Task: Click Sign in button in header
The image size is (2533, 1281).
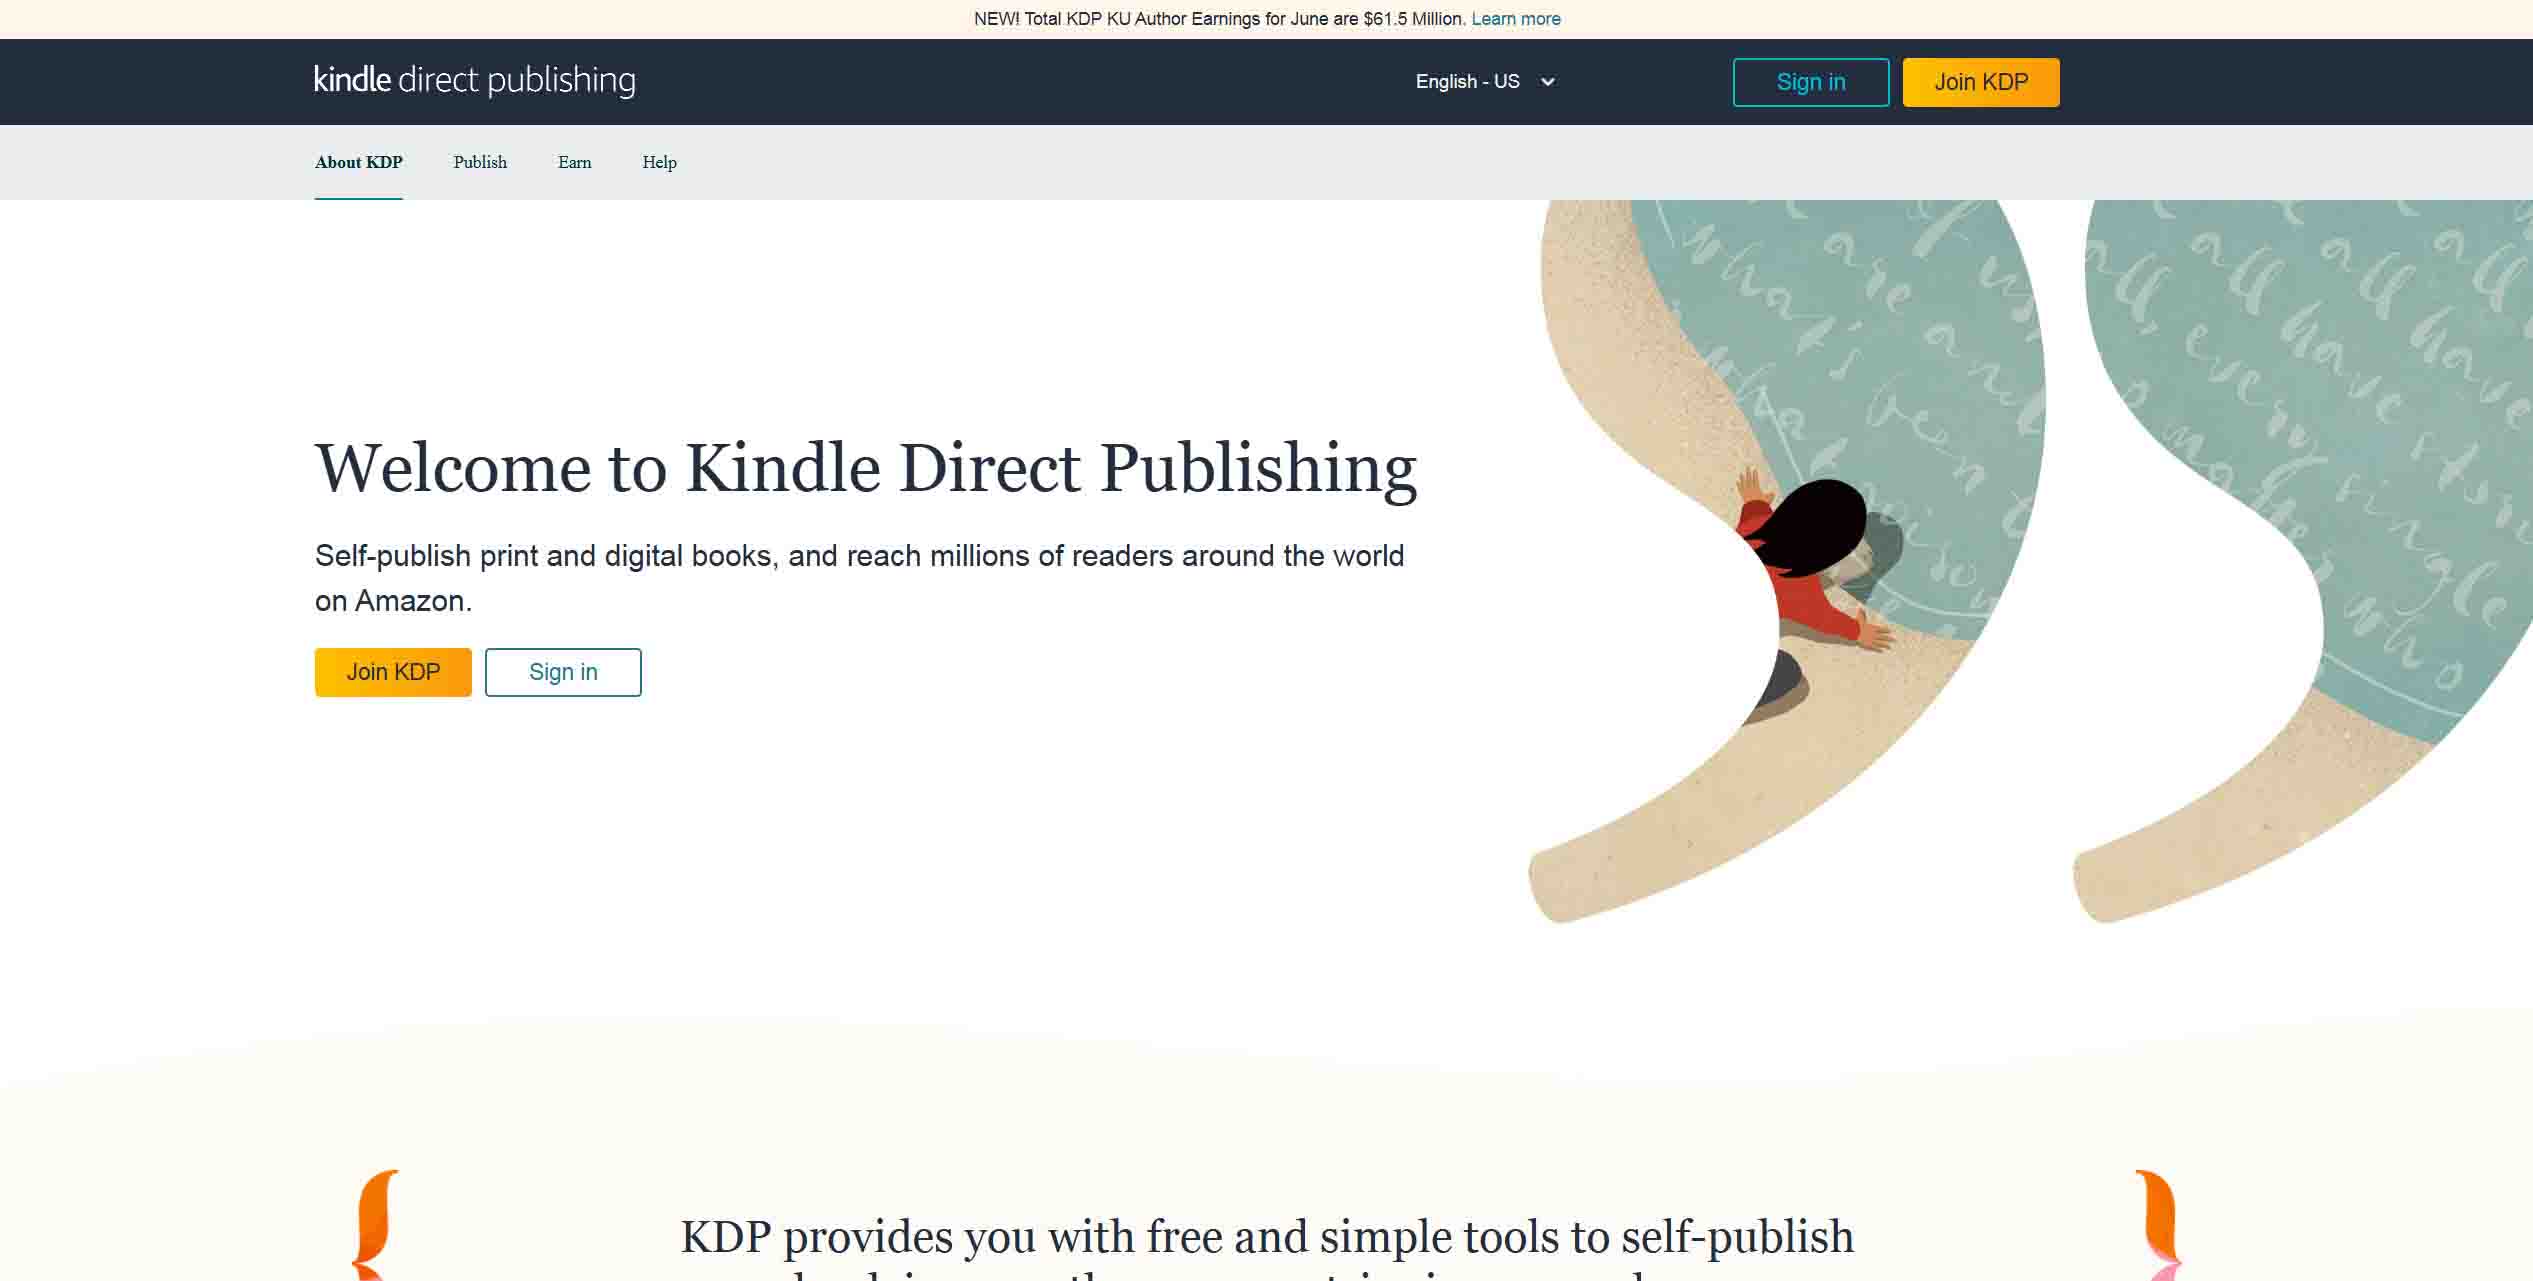Action: click(1811, 82)
